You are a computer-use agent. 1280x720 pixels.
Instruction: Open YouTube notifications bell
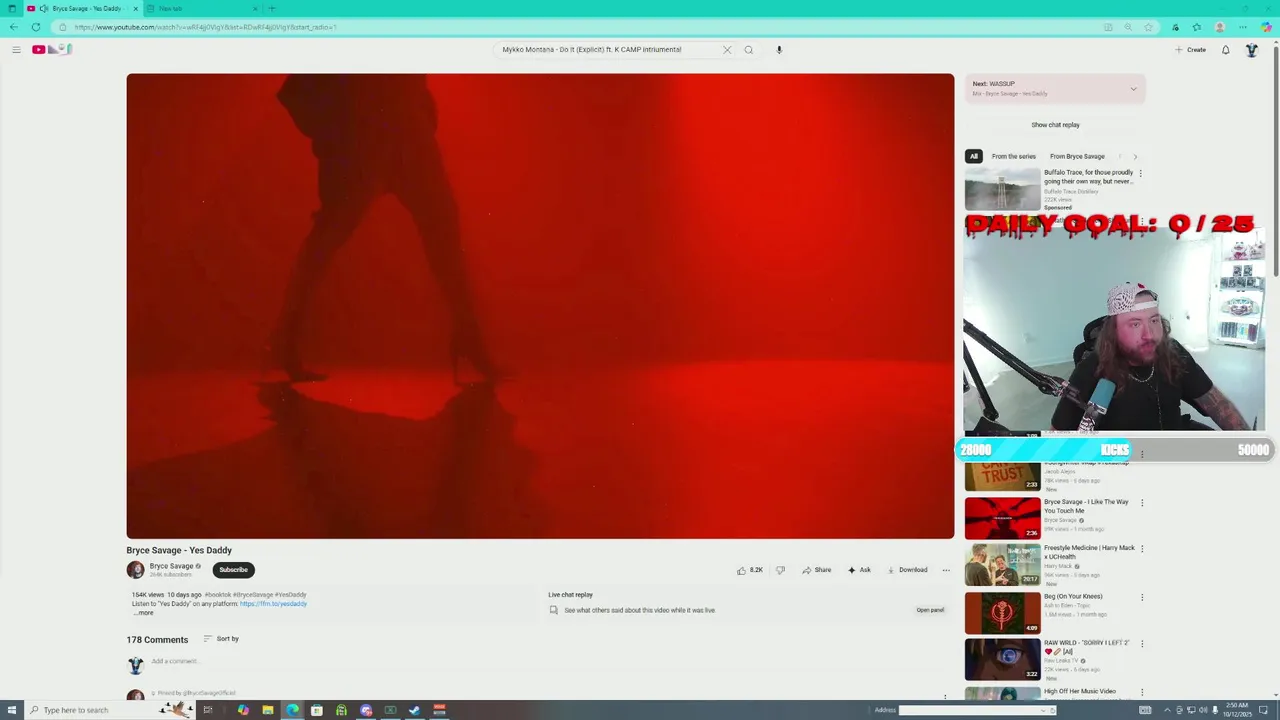tap(1225, 49)
